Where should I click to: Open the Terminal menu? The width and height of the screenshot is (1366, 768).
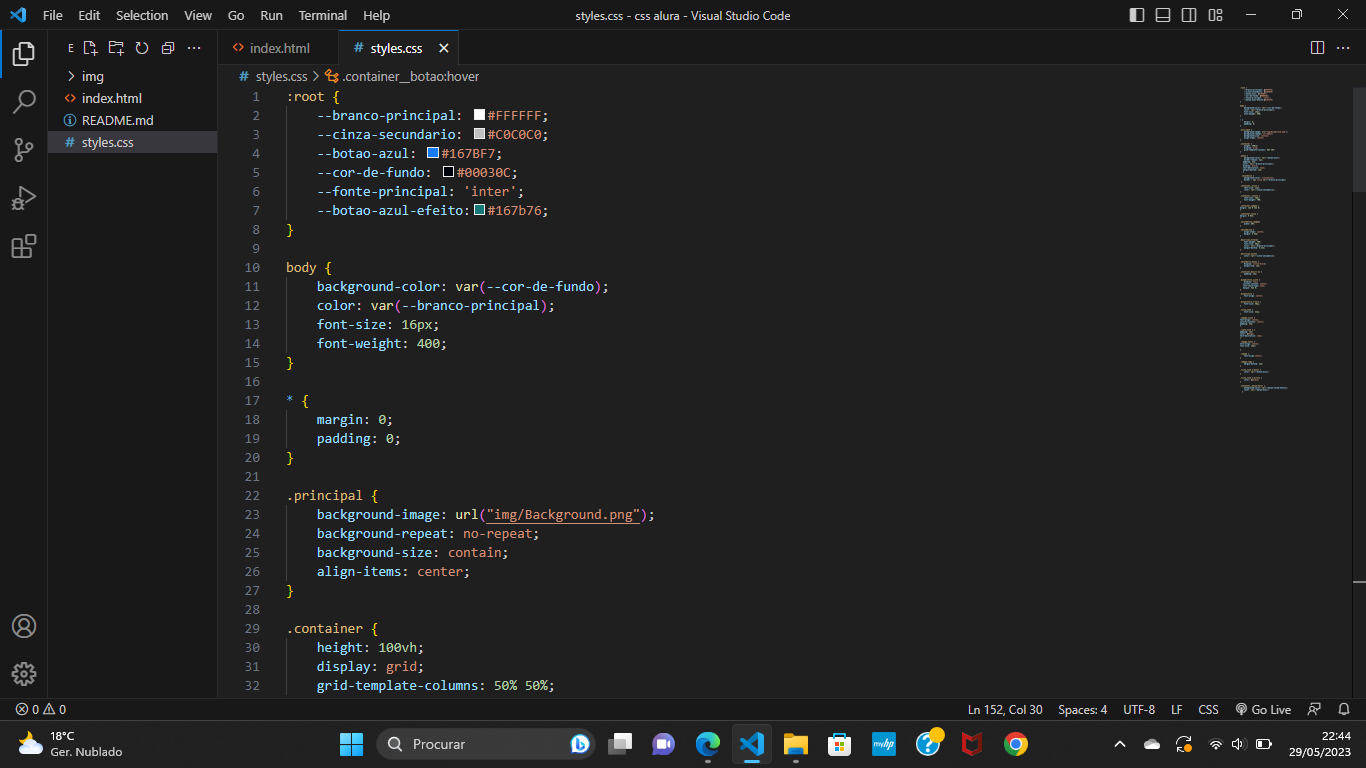coord(323,15)
